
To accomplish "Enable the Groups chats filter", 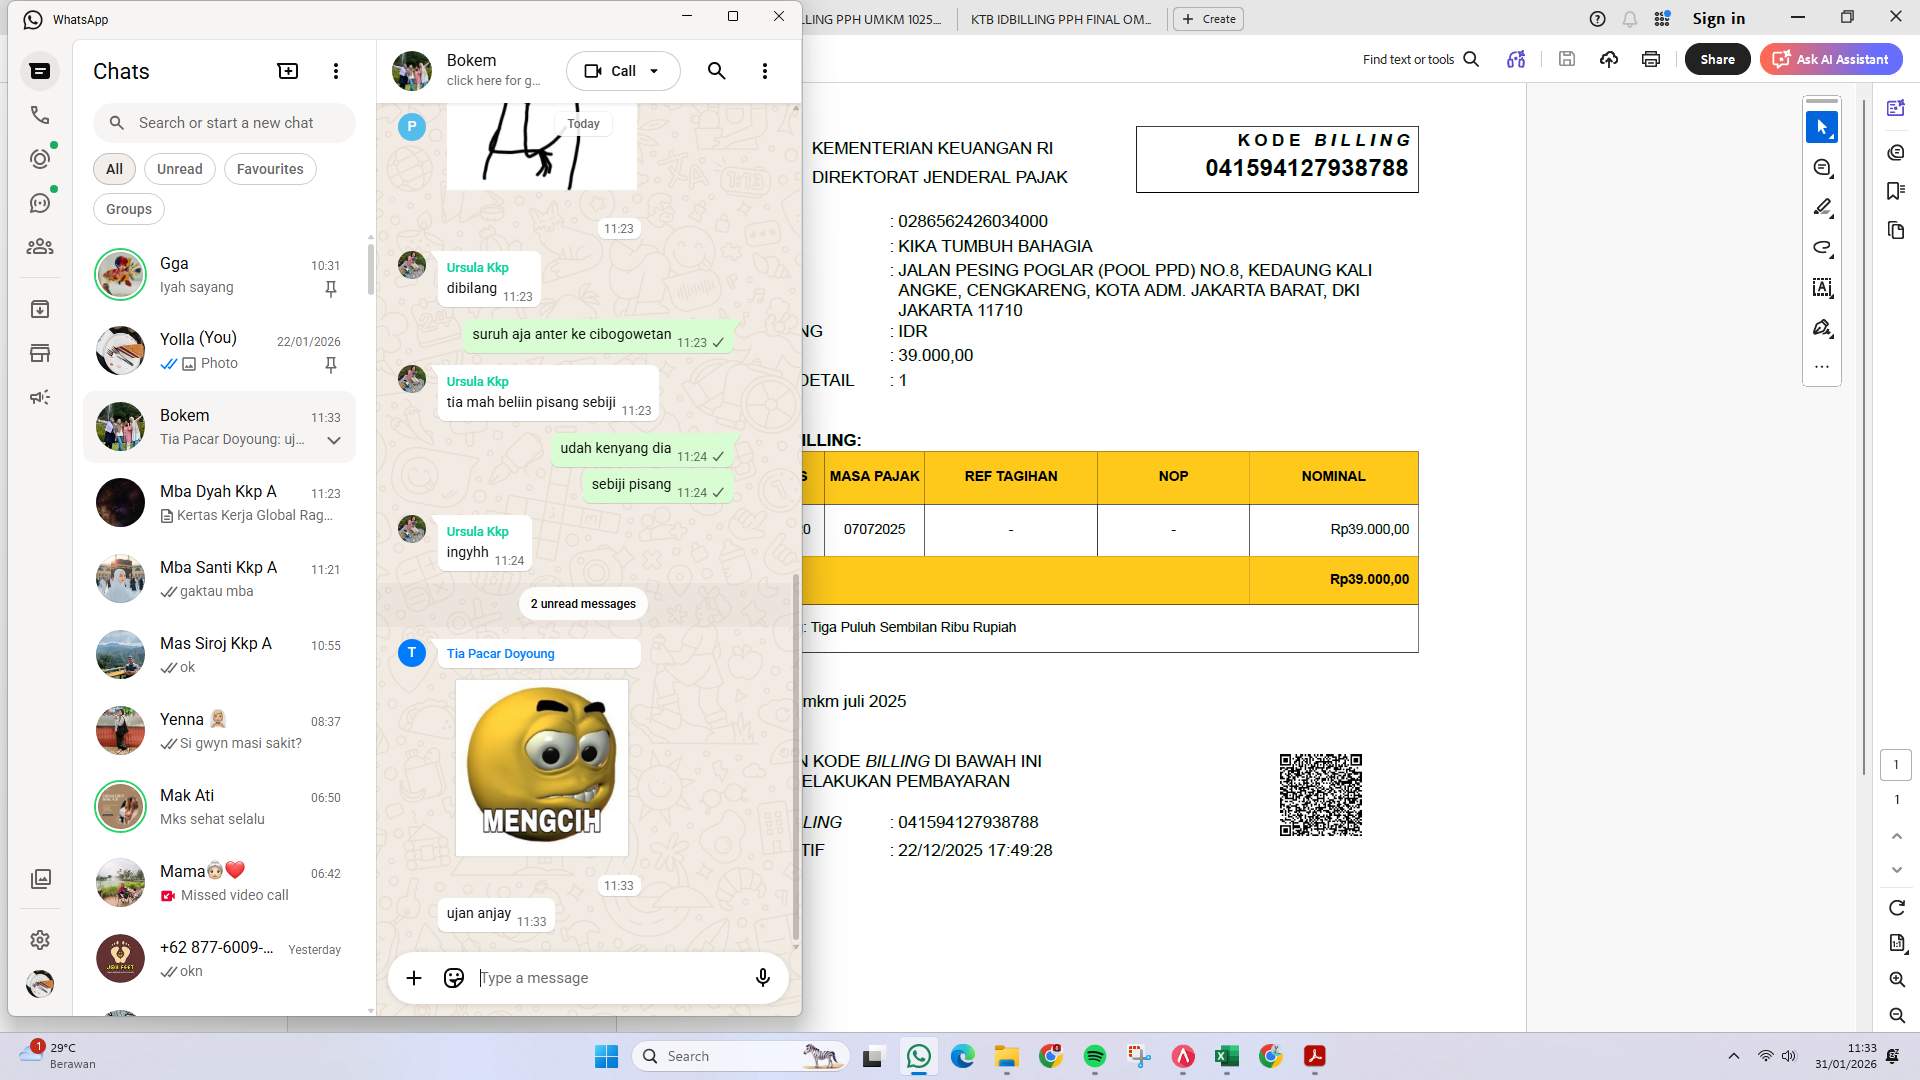I will (x=128, y=208).
